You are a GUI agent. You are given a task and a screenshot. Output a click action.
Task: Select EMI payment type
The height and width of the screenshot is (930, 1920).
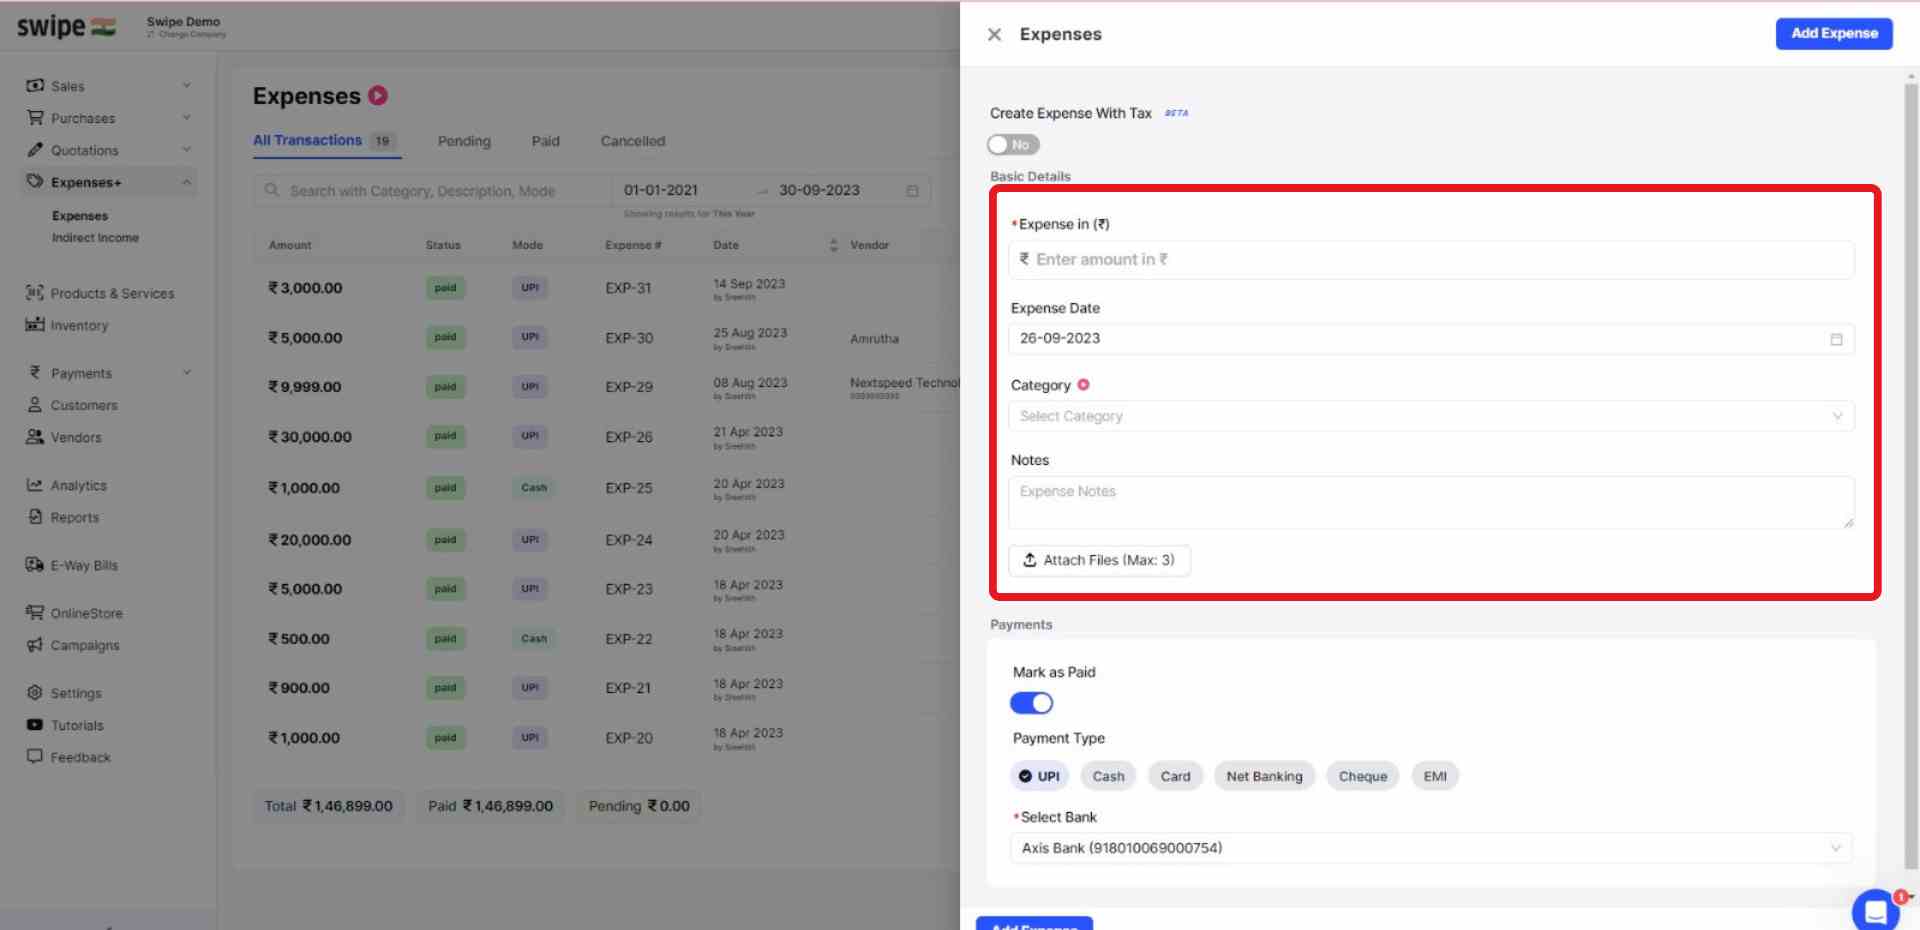pyautogui.click(x=1434, y=776)
